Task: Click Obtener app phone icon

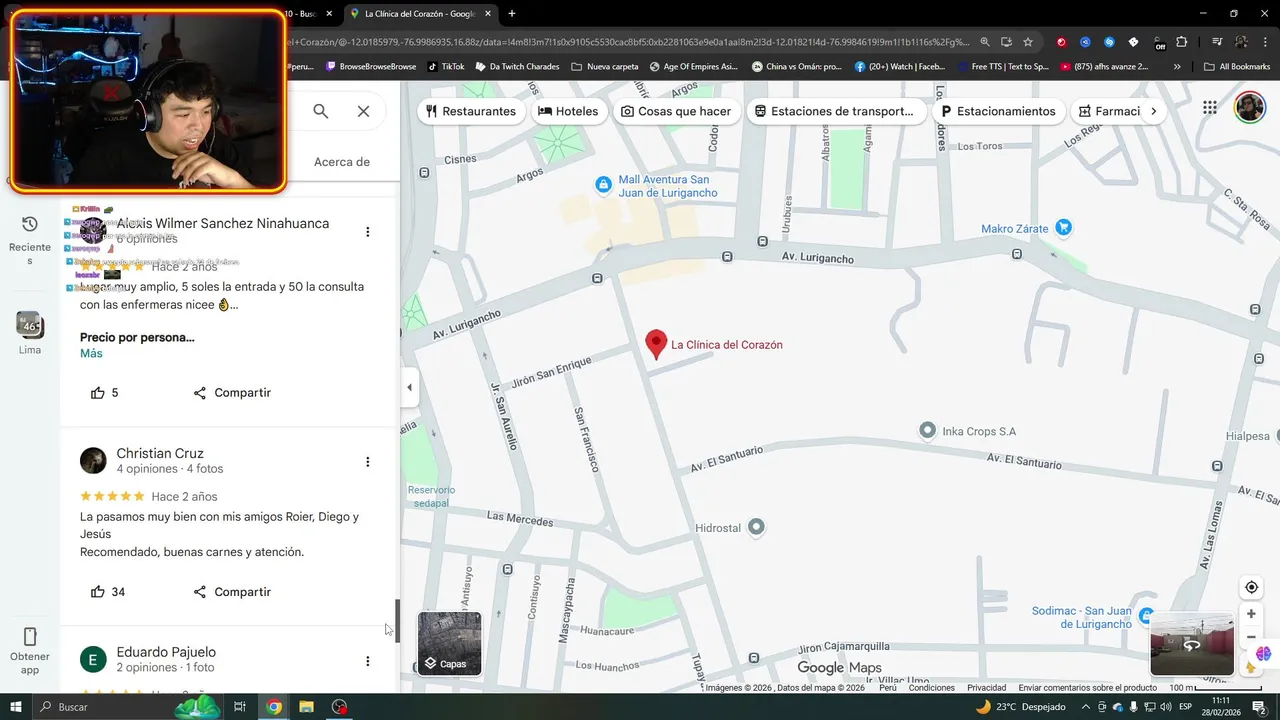Action: pos(30,636)
